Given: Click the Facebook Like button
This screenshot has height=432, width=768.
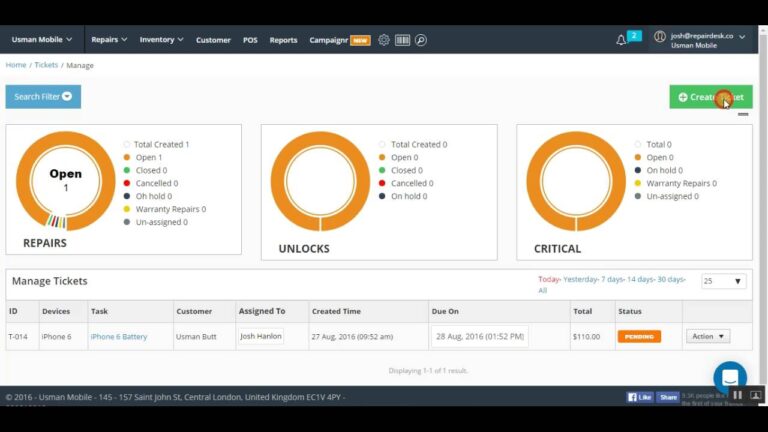Looking at the screenshot, I should 640,397.
